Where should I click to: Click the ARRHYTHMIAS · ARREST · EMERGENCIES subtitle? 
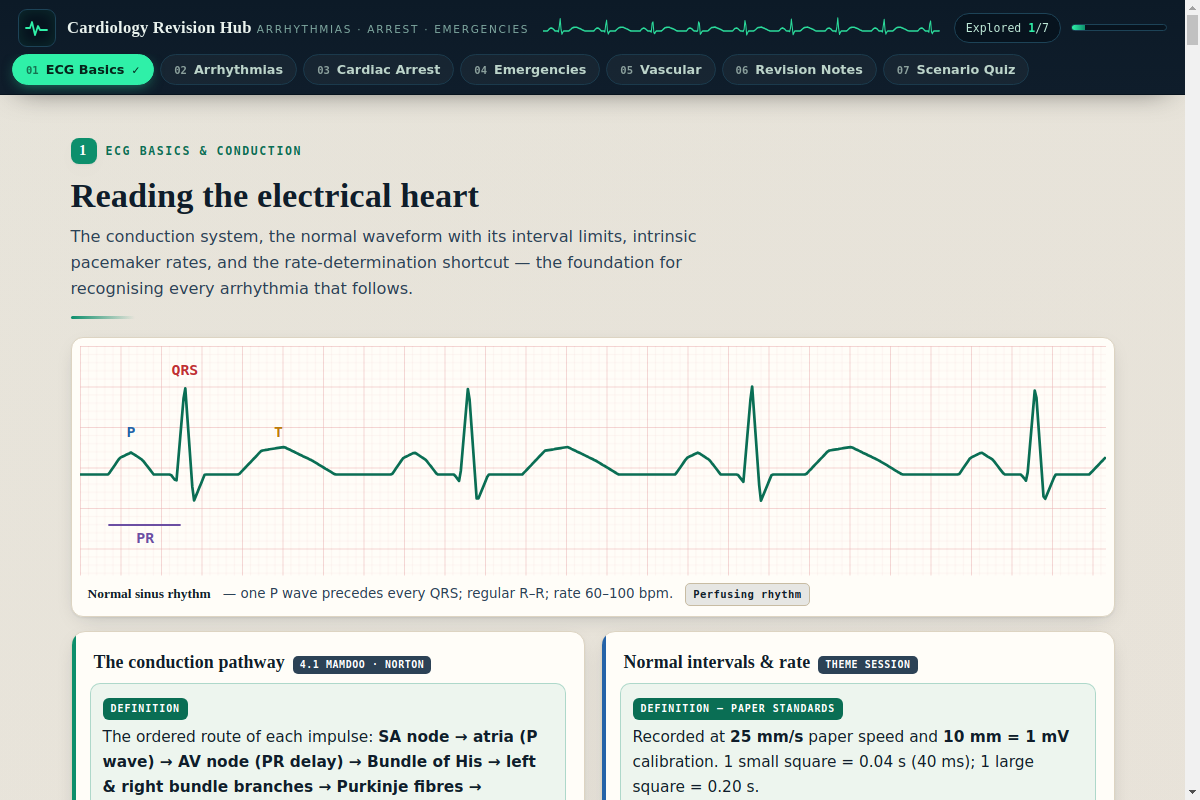392,29
